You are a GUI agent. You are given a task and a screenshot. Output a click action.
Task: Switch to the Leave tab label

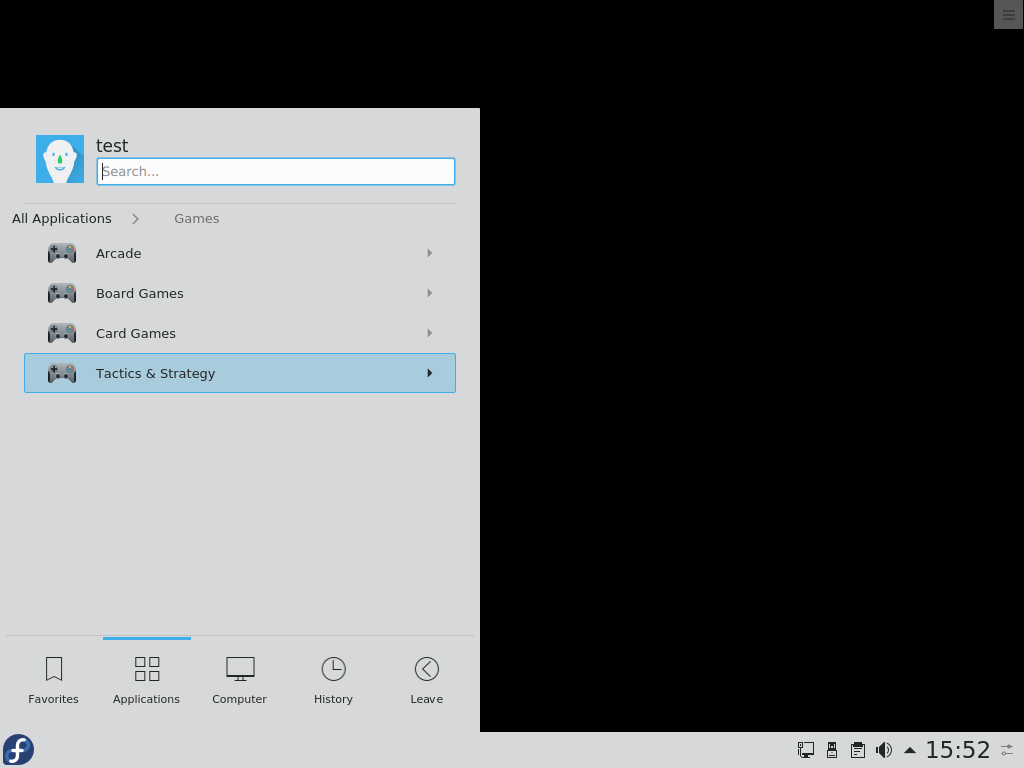(x=426, y=699)
